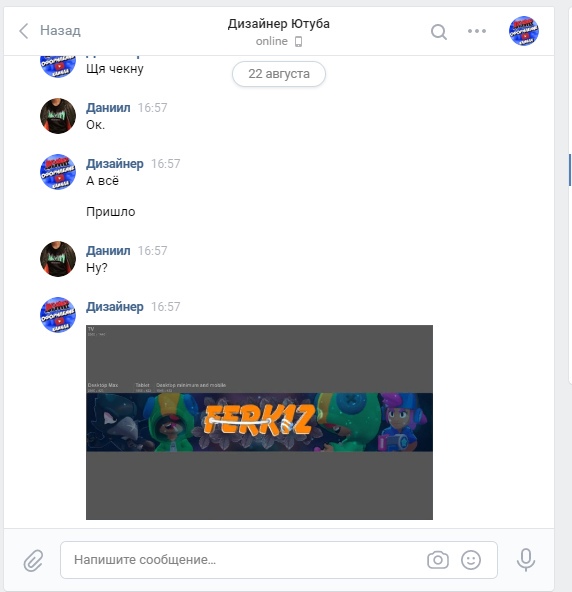The height and width of the screenshot is (592, 572).
Task: Click the Дизайнер Ютуба chat title
Action: pos(279,24)
